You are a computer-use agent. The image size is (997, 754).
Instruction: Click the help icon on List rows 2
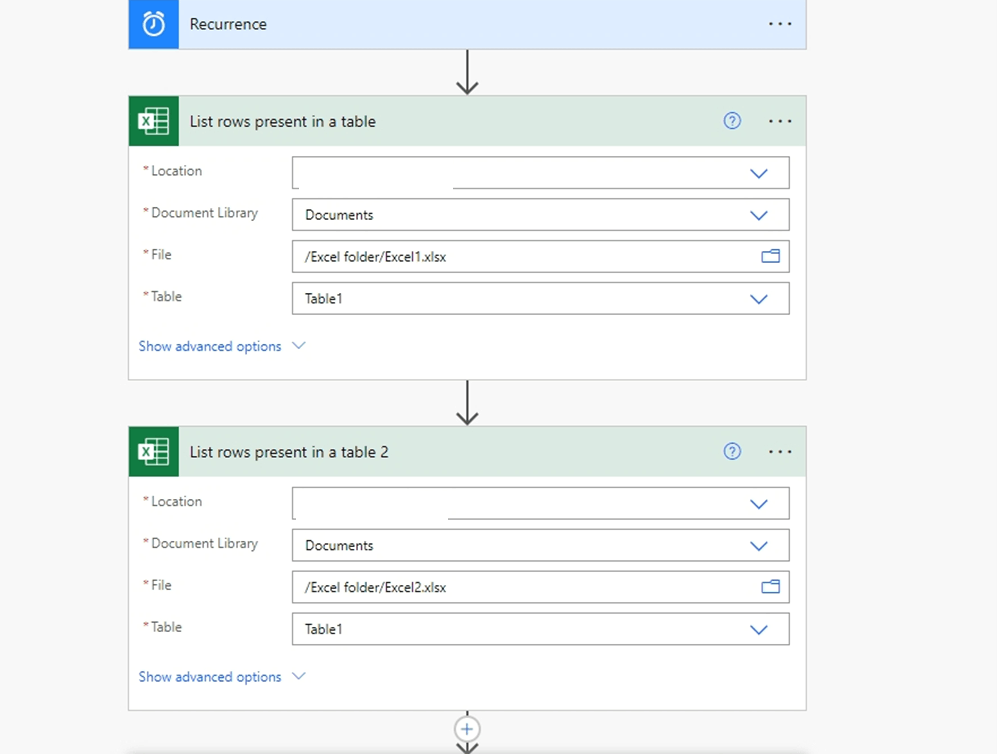coord(731,451)
